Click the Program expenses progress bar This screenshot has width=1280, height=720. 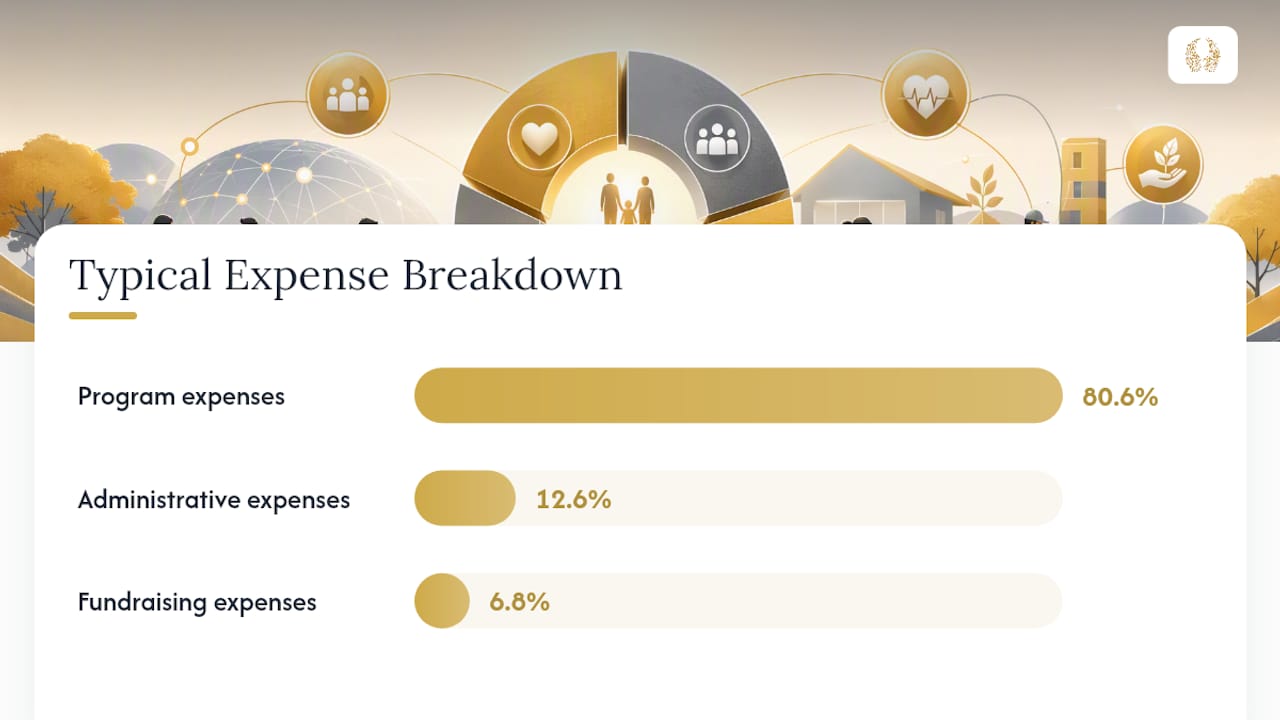(738, 395)
